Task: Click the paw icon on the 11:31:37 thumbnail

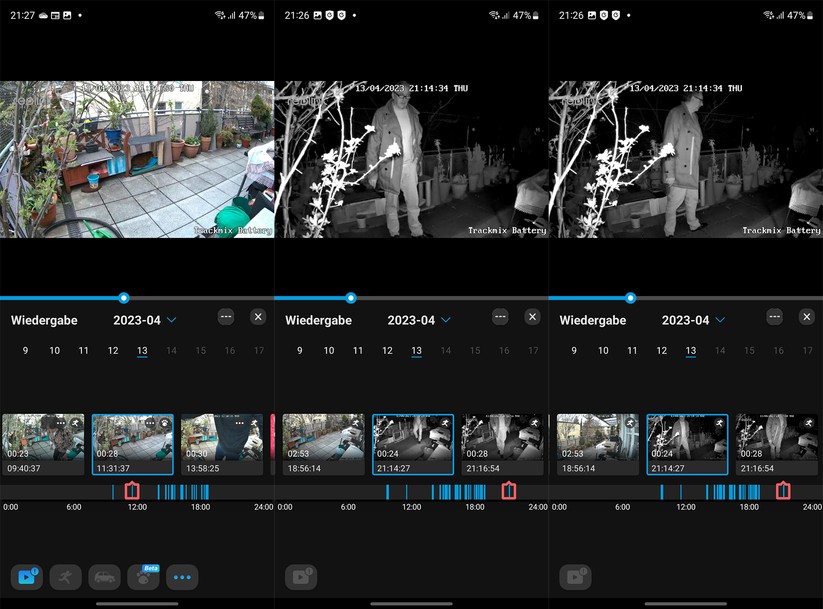Action: point(164,421)
